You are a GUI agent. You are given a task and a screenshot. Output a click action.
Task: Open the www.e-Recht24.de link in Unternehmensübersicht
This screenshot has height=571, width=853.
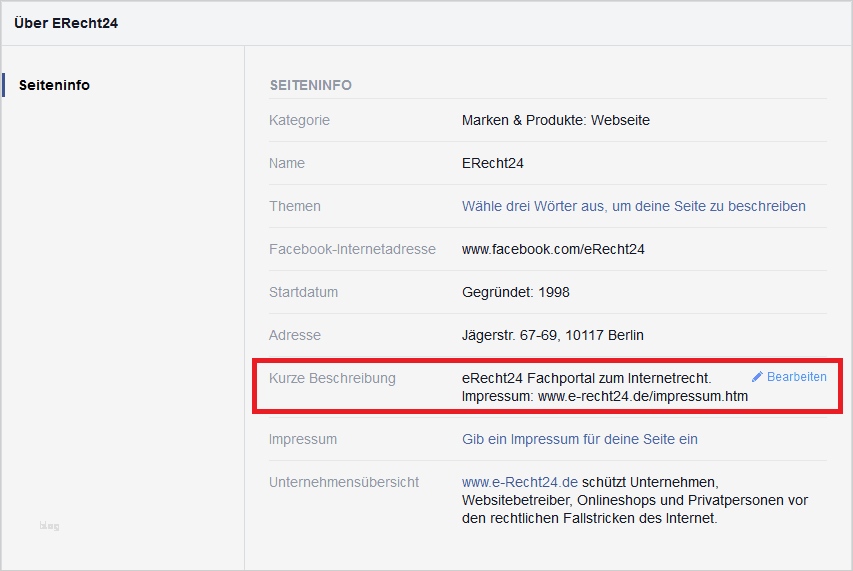tap(520, 481)
